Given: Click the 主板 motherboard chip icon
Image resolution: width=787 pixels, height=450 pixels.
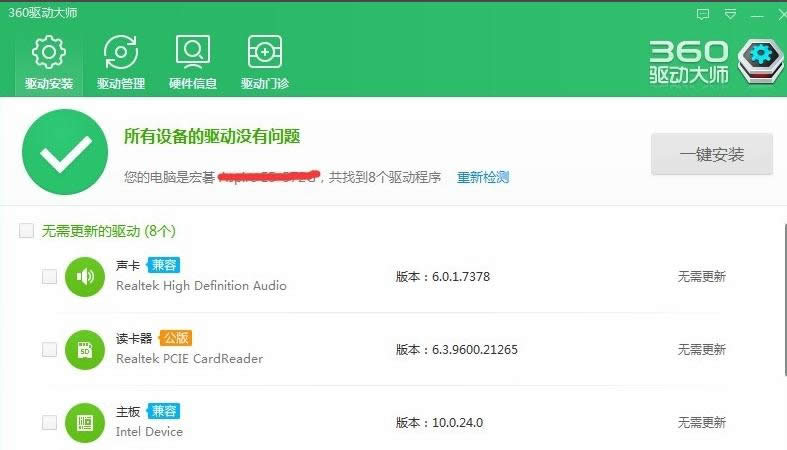Looking at the screenshot, I should (x=85, y=422).
